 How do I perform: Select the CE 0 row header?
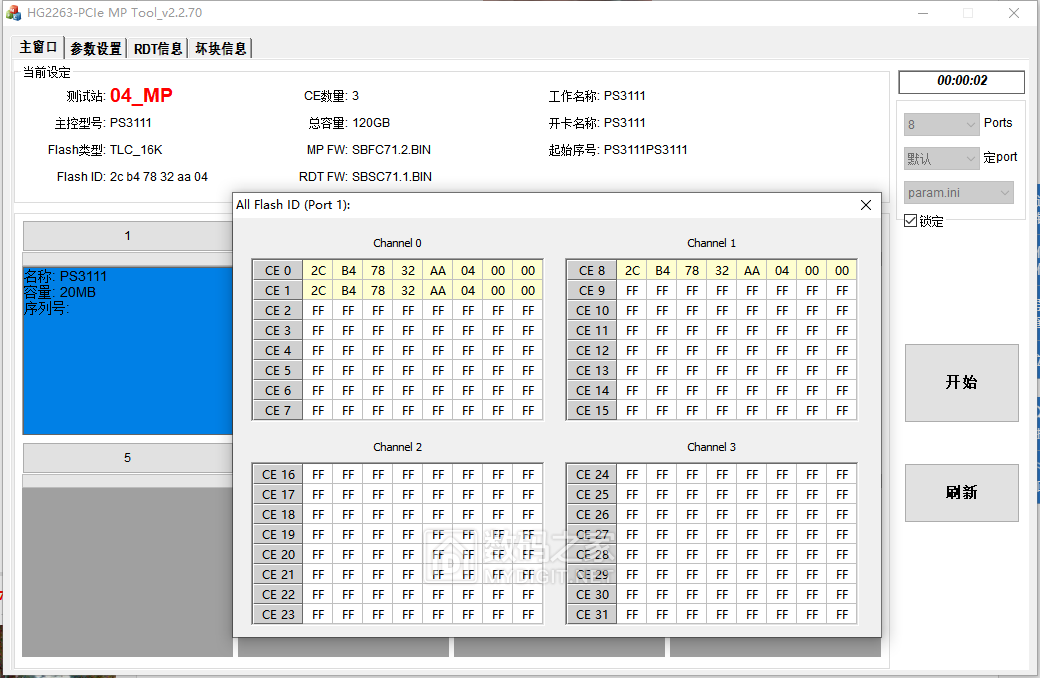(x=277, y=271)
